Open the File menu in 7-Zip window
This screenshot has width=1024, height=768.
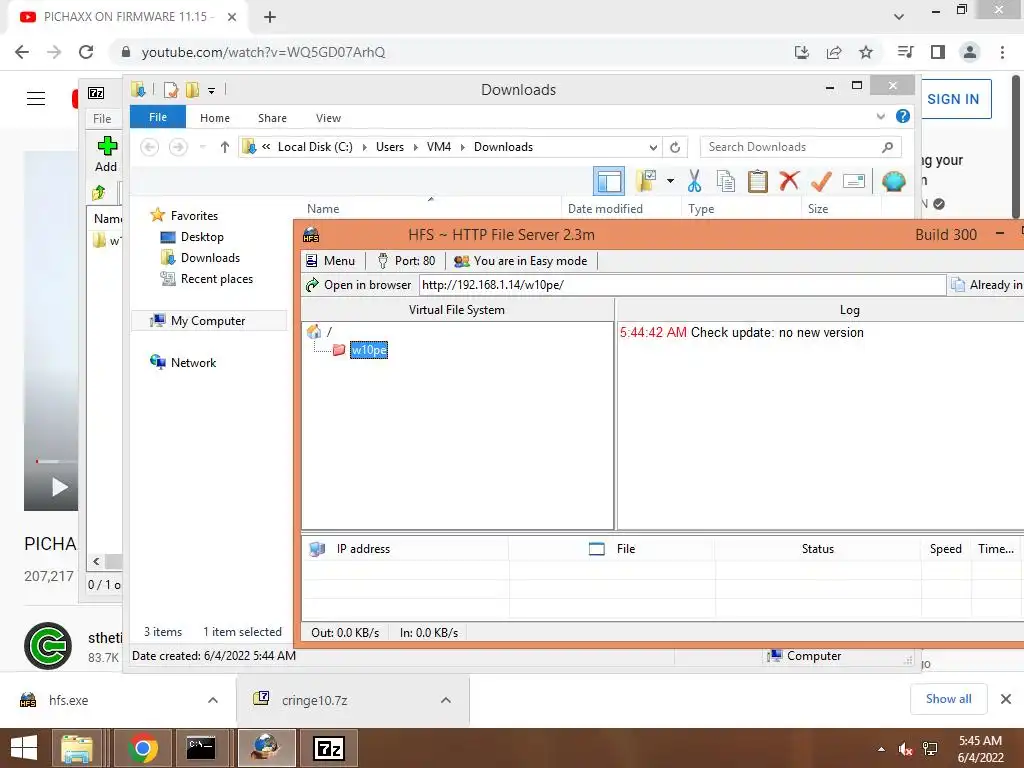click(x=102, y=118)
